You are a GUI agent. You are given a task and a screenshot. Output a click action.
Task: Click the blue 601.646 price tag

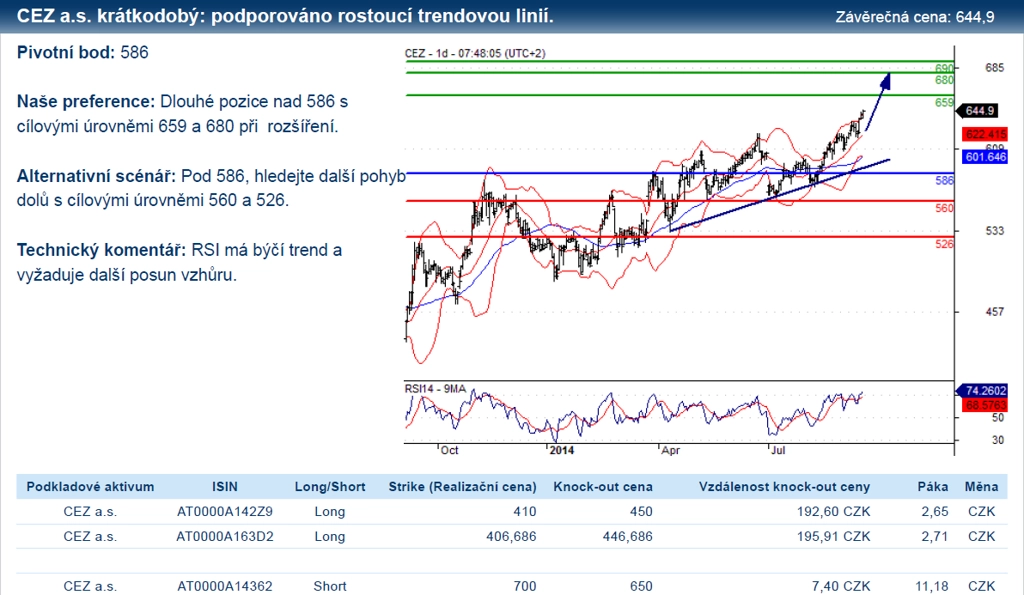click(985, 157)
